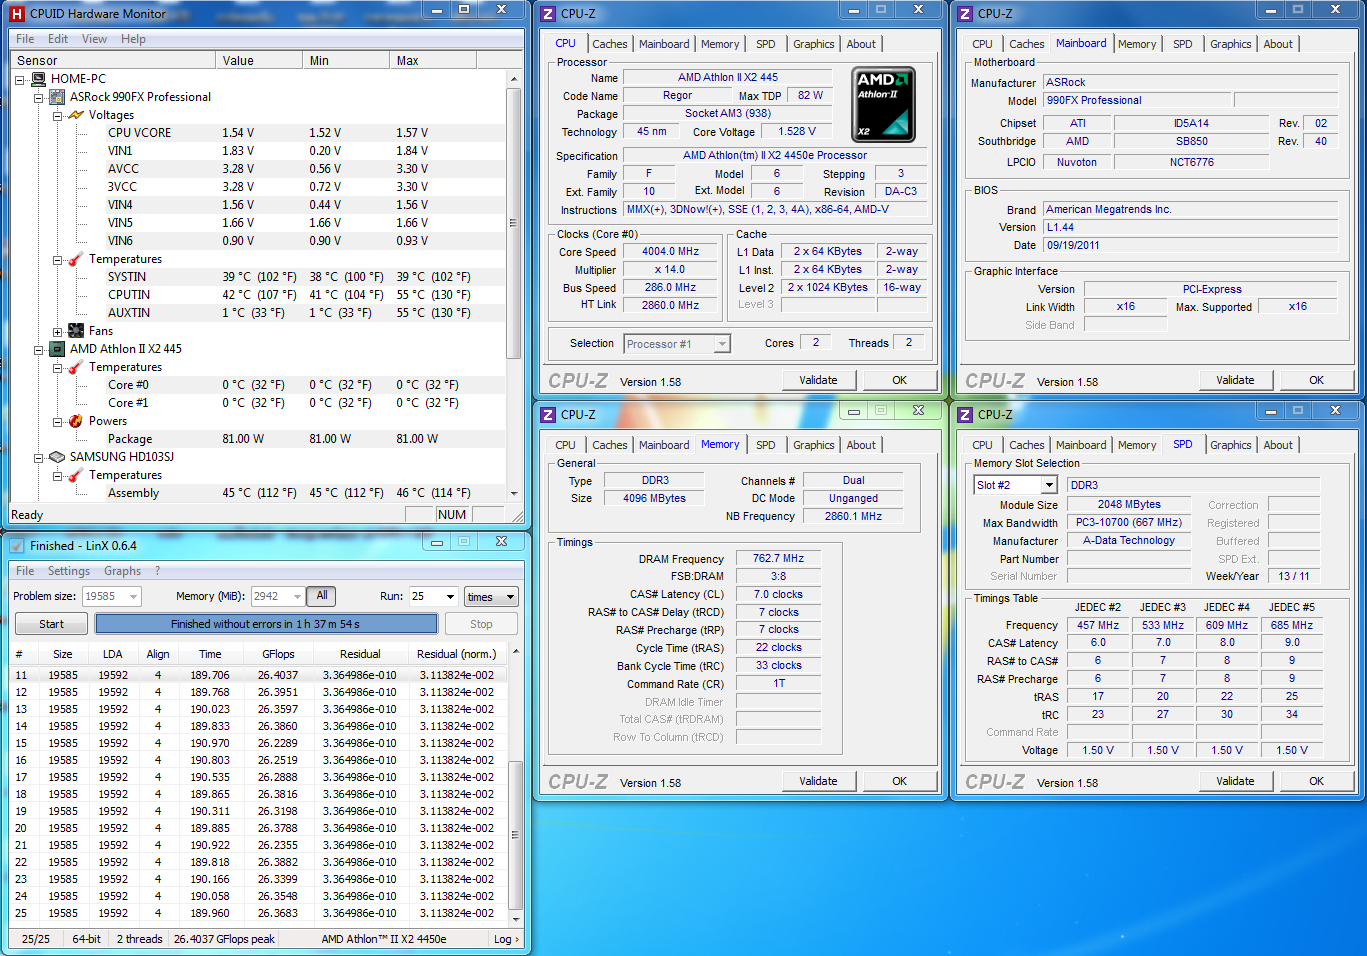Click CPU-Z title icon of the Mainboard window

point(965,14)
